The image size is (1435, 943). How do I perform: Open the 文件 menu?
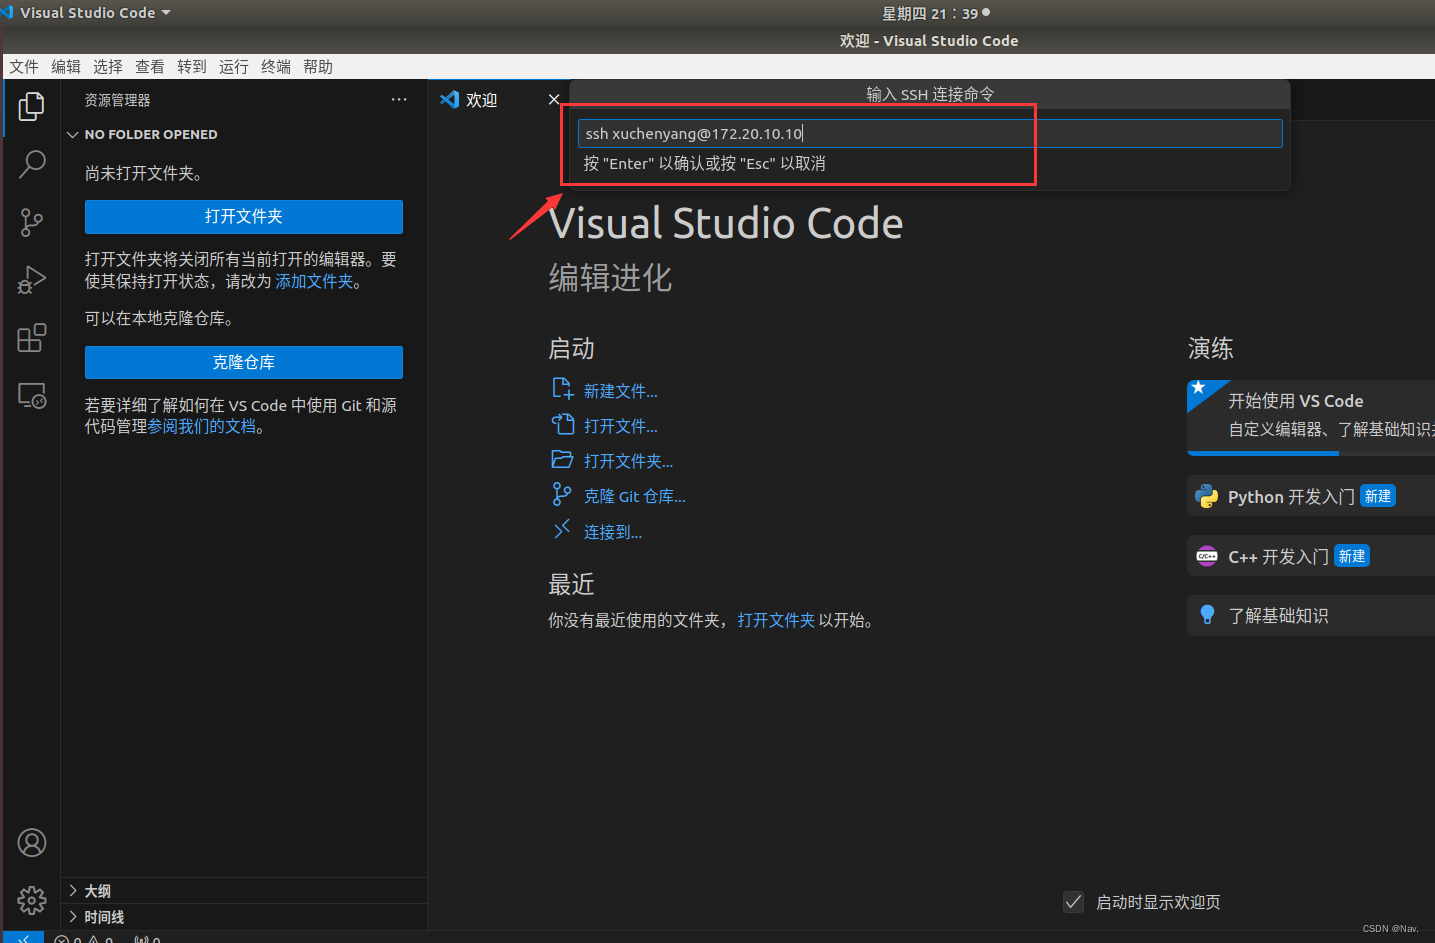coord(24,67)
